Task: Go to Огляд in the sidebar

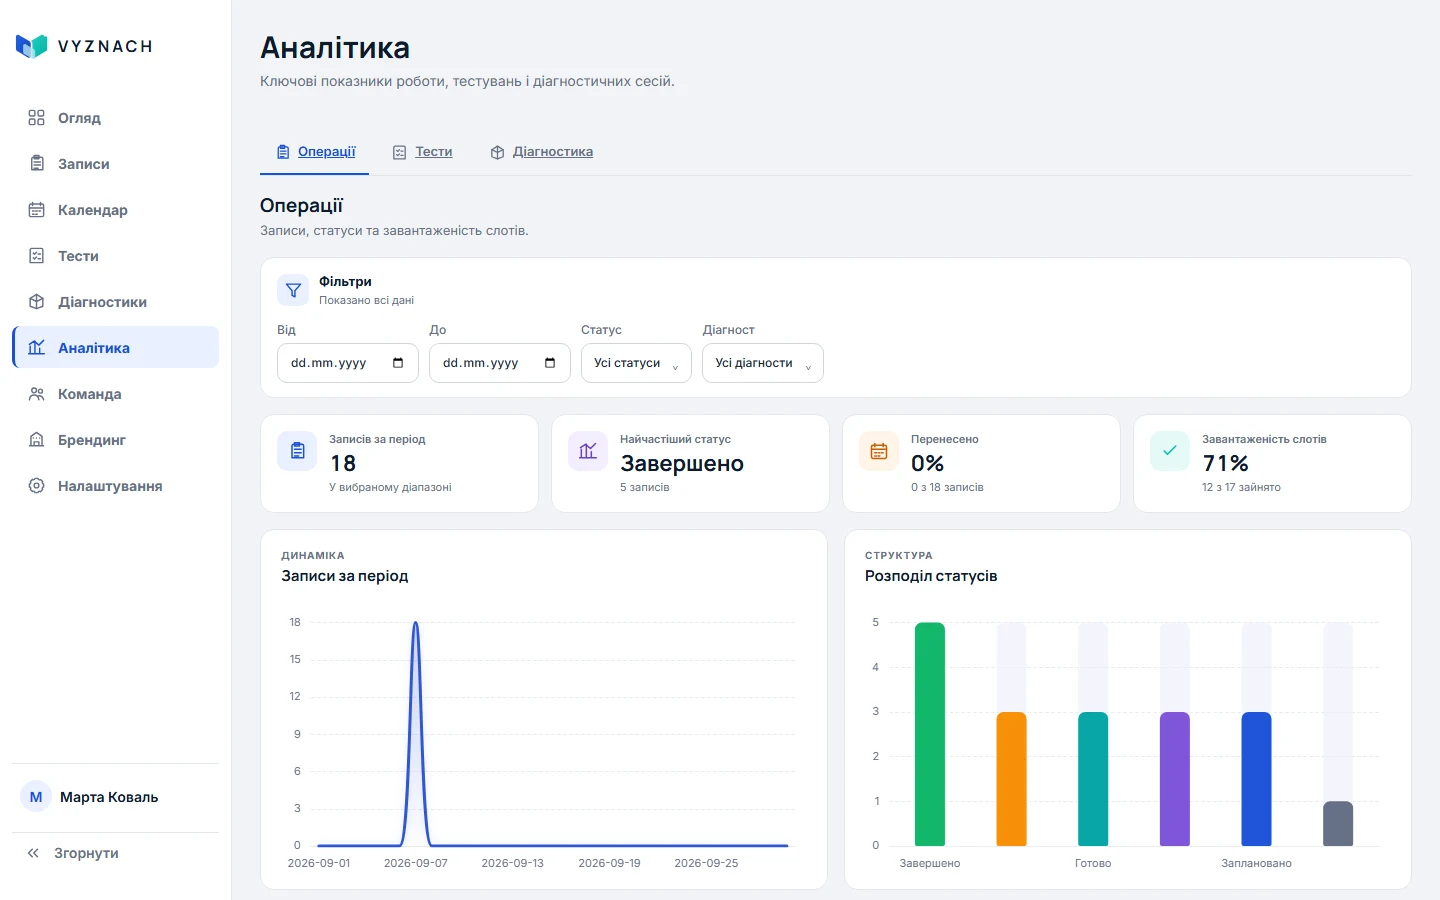Action: [x=116, y=118]
